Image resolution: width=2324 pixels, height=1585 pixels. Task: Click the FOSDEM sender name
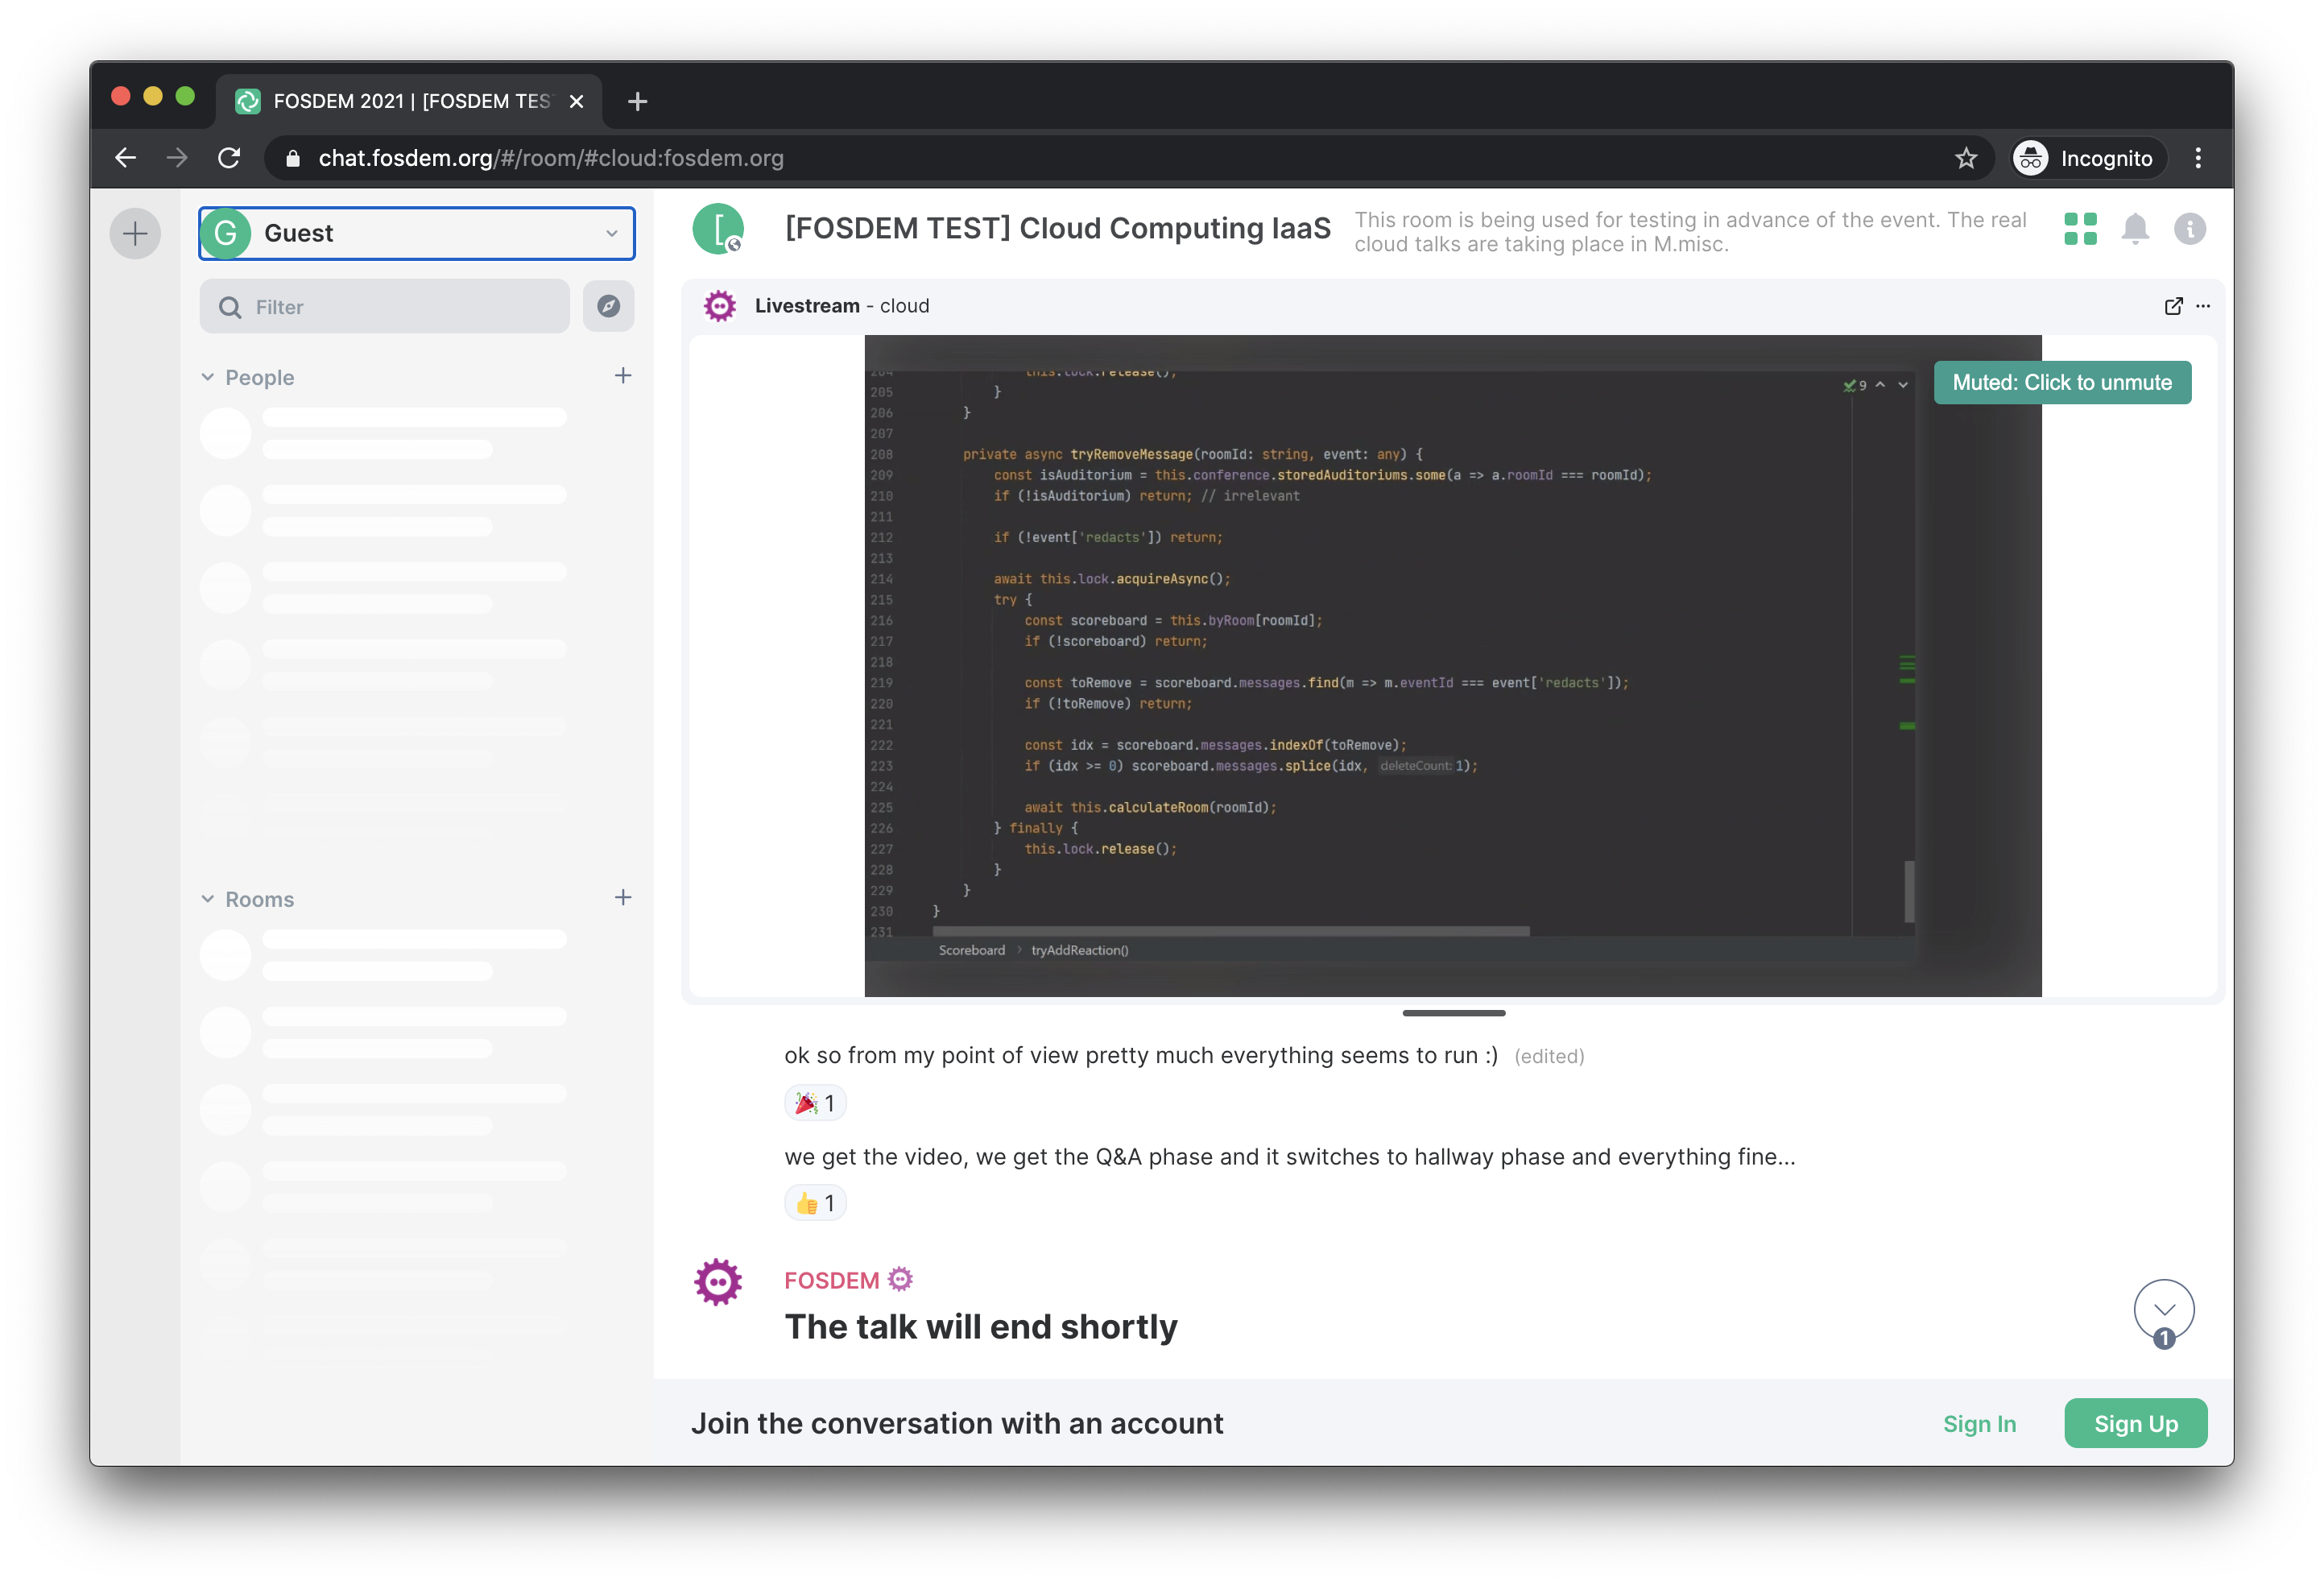click(x=831, y=1280)
